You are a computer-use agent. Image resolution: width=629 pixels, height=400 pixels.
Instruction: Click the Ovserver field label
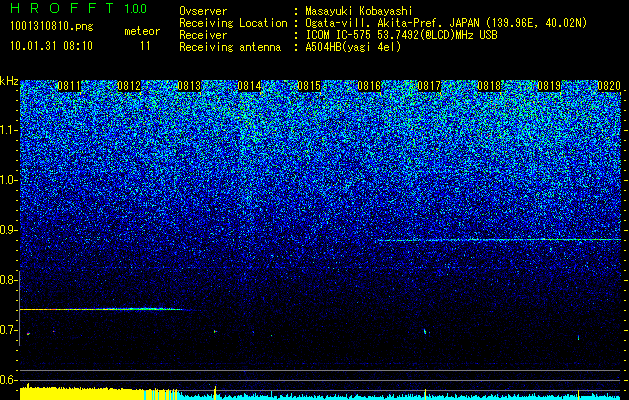tap(203, 11)
